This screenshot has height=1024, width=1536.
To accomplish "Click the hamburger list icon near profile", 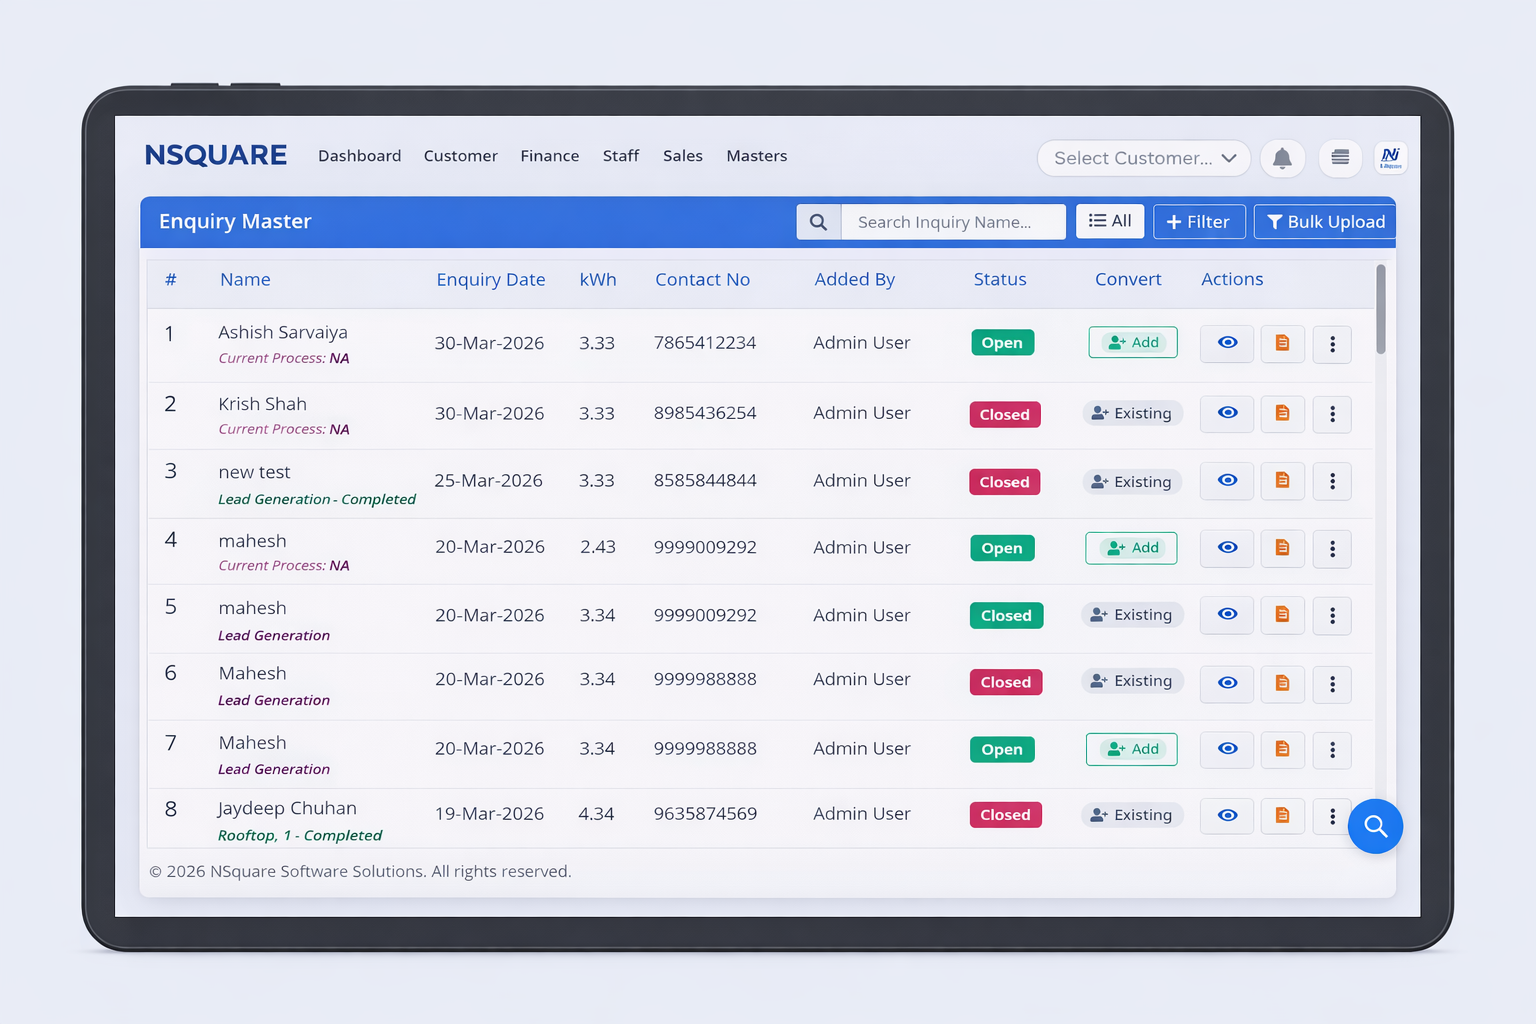I will point(1340,158).
